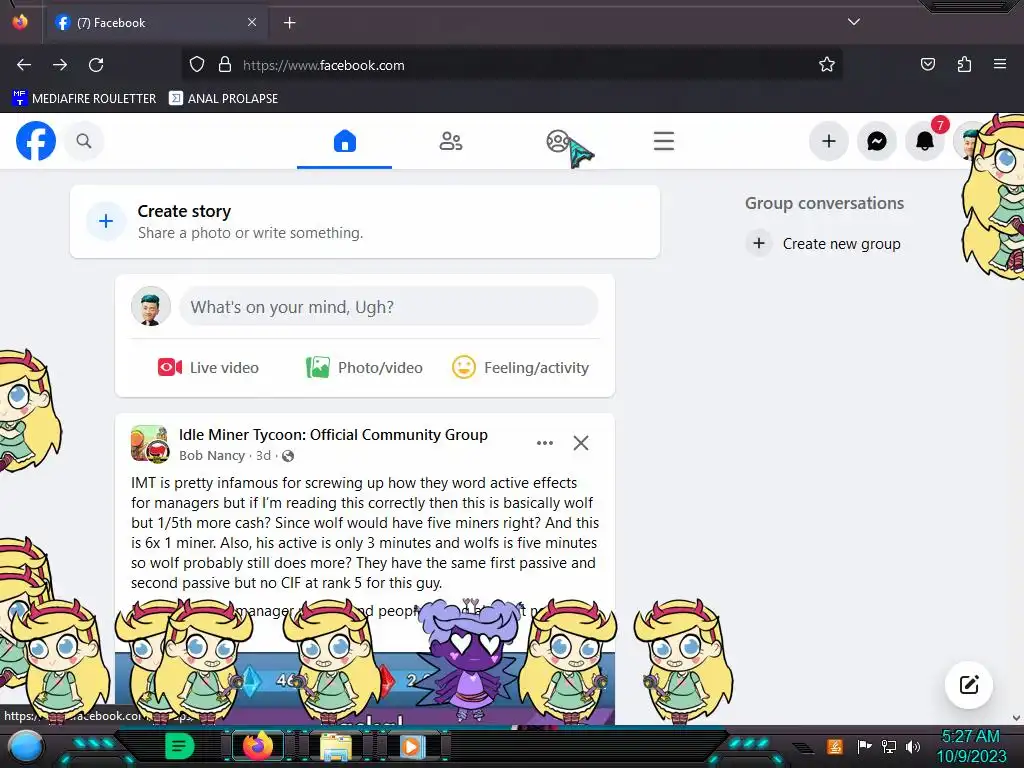This screenshot has width=1024, height=768.
Task: Open Messenger chats
Action: point(876,141)
